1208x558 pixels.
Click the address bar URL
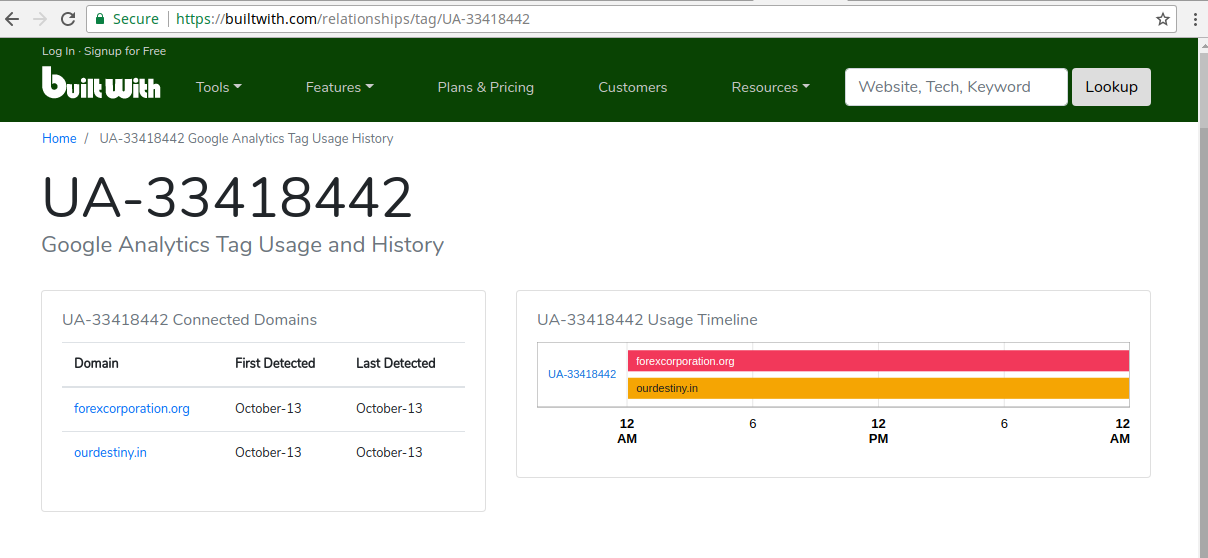[x=353, y=19]
